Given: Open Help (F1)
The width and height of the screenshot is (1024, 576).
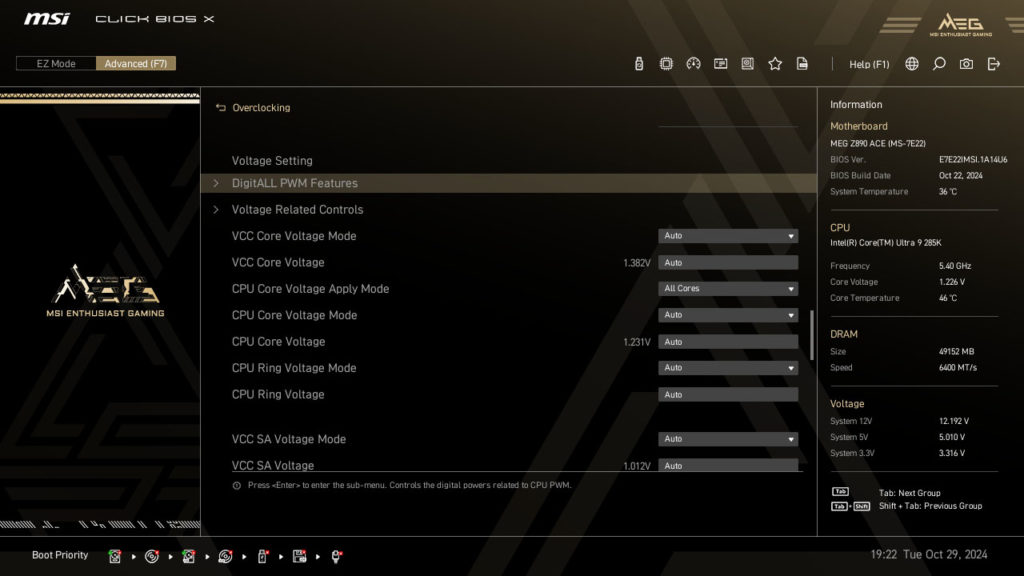Looking at the screenshot, I should [869, 64].
